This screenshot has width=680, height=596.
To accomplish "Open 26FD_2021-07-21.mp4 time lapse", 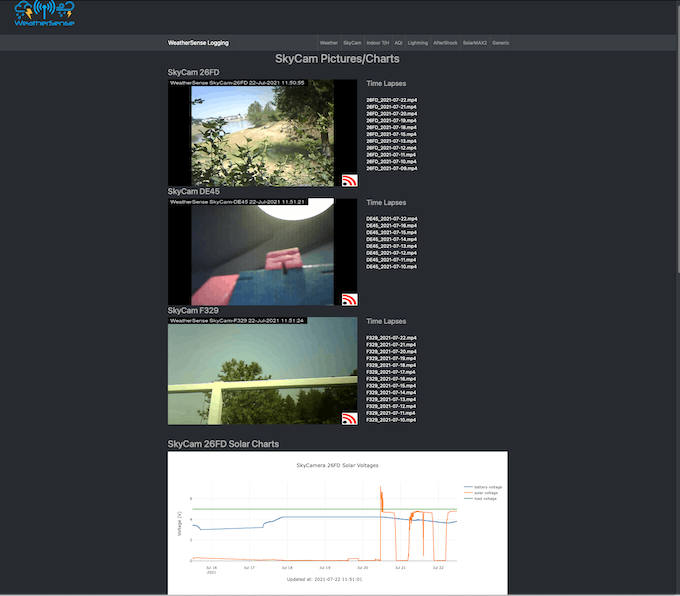I will (392, 107).
